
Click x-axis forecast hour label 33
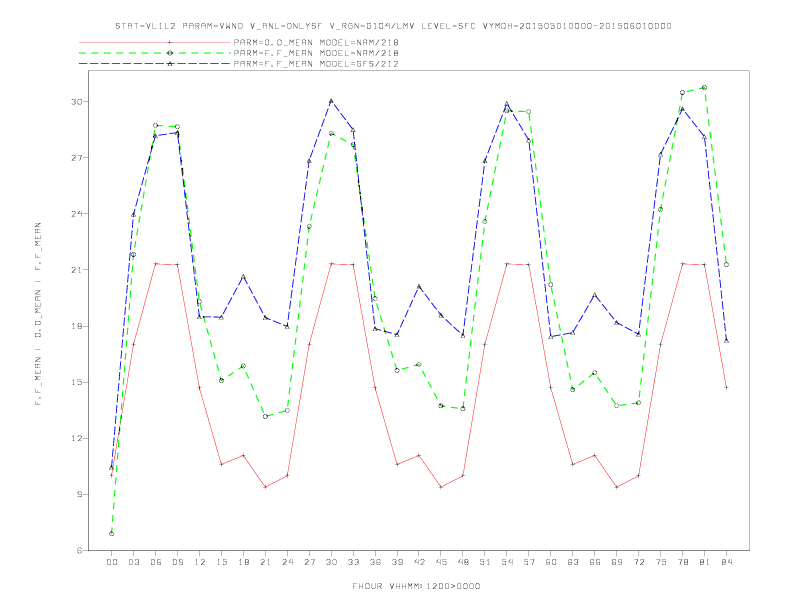(x=353, y=562)
